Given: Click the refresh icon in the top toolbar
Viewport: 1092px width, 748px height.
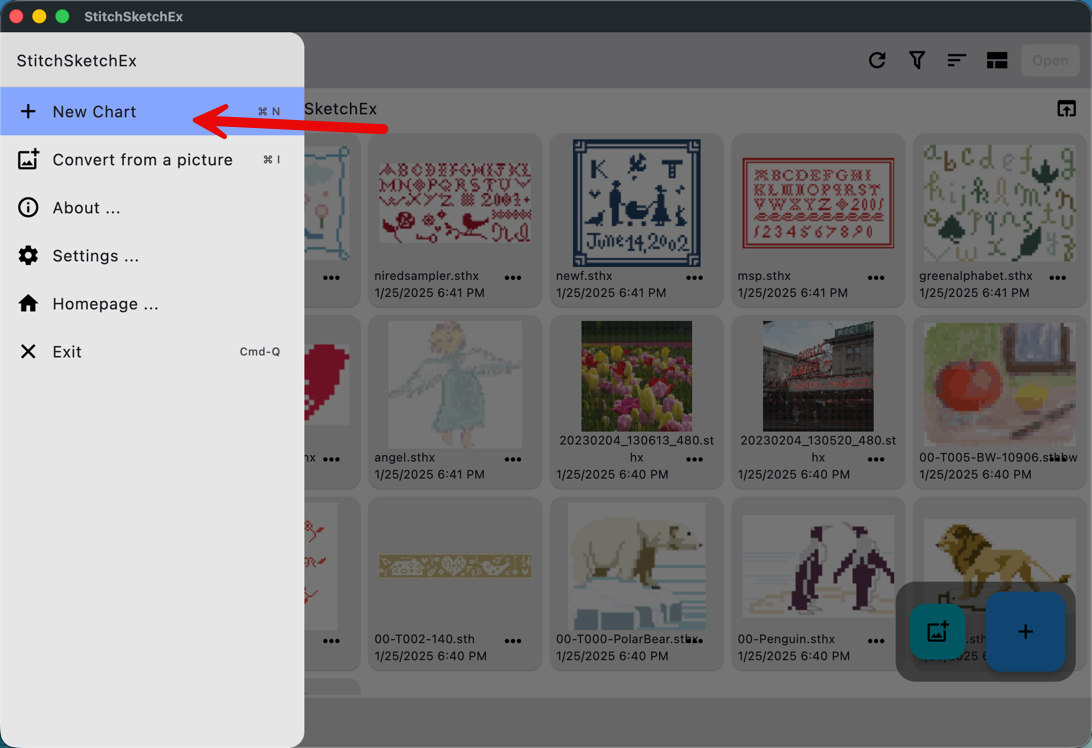Looking at the screenshot, I should pyautogui.click(x=877, y=61).
